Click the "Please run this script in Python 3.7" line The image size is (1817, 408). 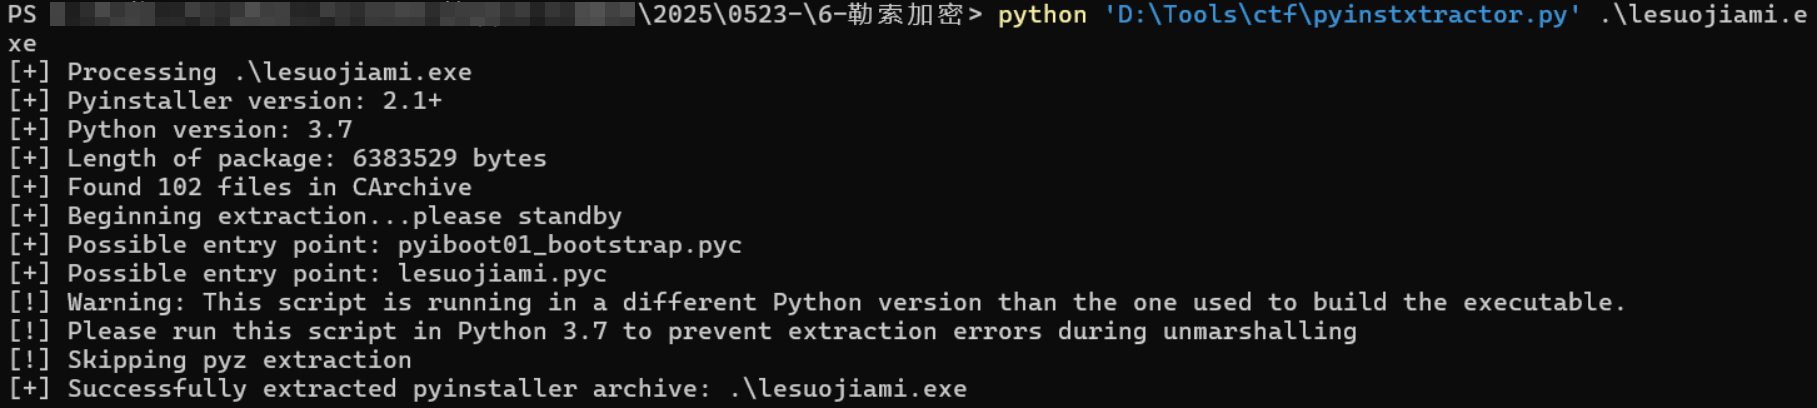click(711, 331)
